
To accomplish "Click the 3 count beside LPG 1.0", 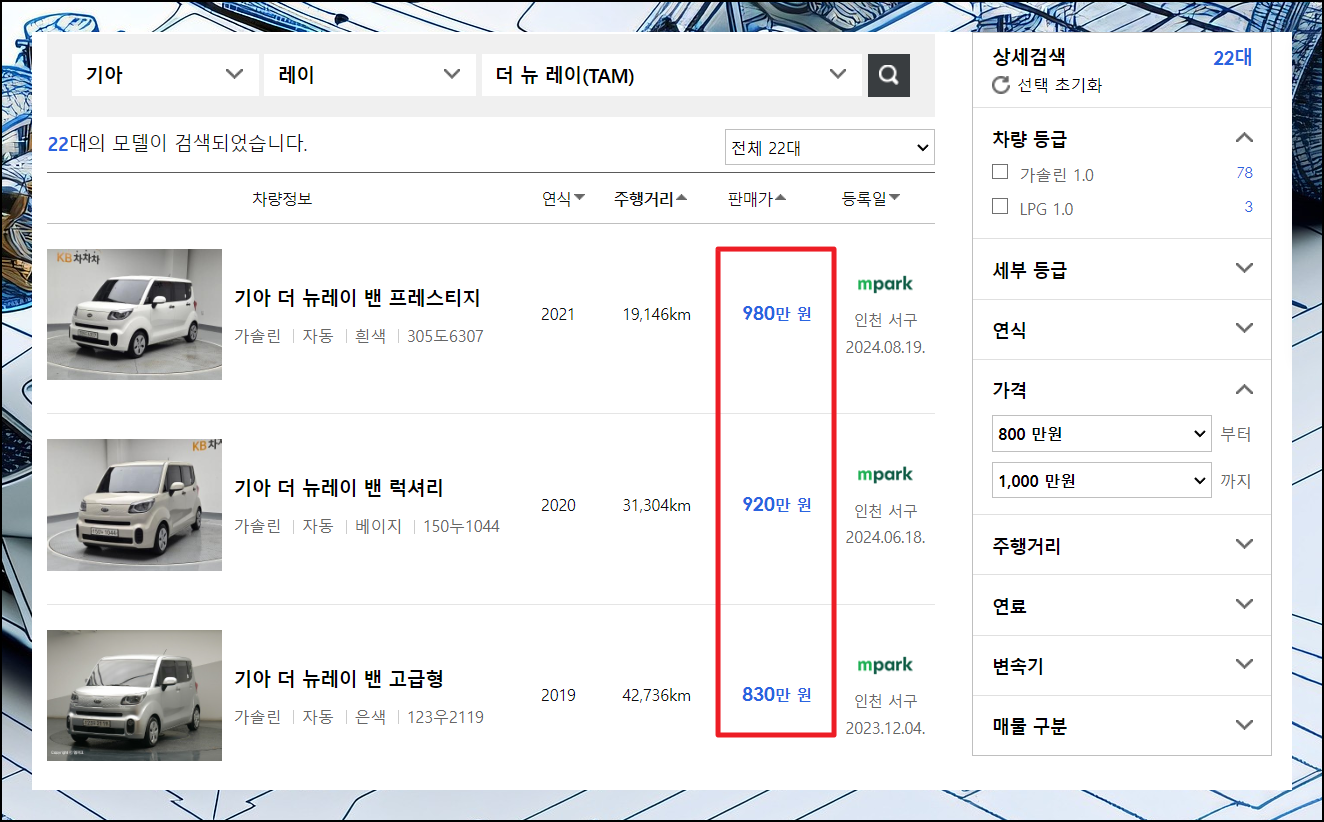I will pyautogui.click(x=1248, y=207).
